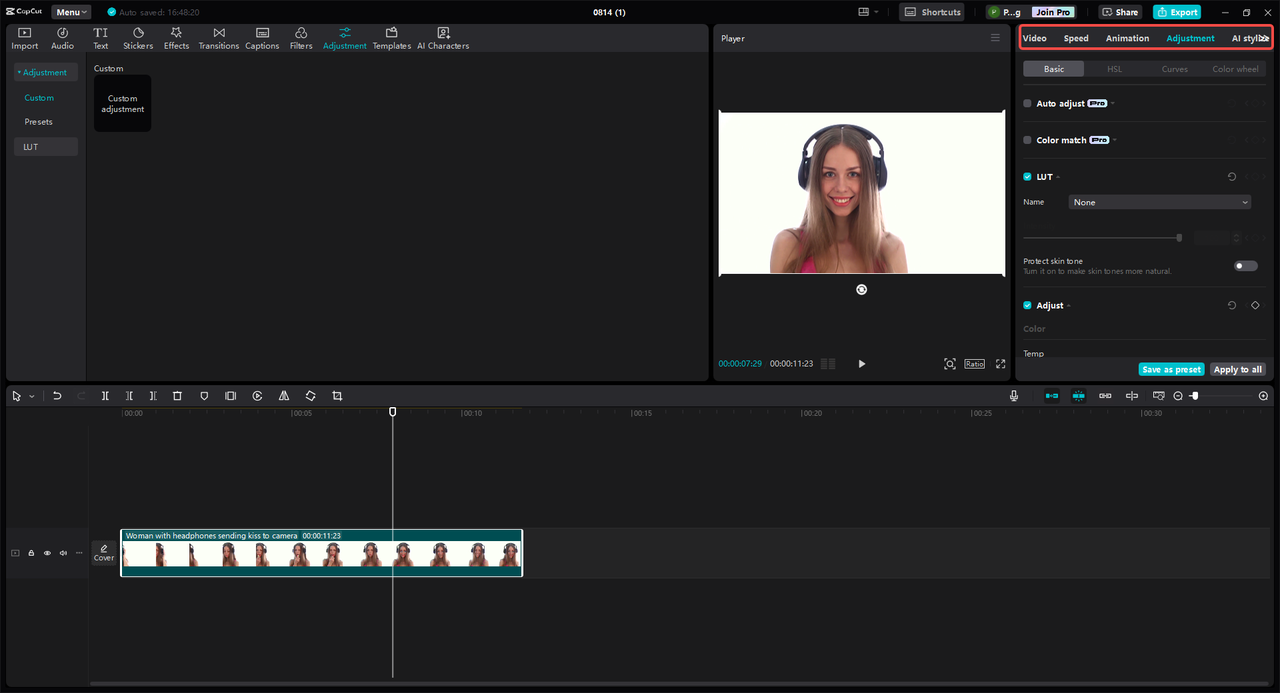1280x693 pixels.
Task: Open the Captions panel
Action: pos(262,38)
